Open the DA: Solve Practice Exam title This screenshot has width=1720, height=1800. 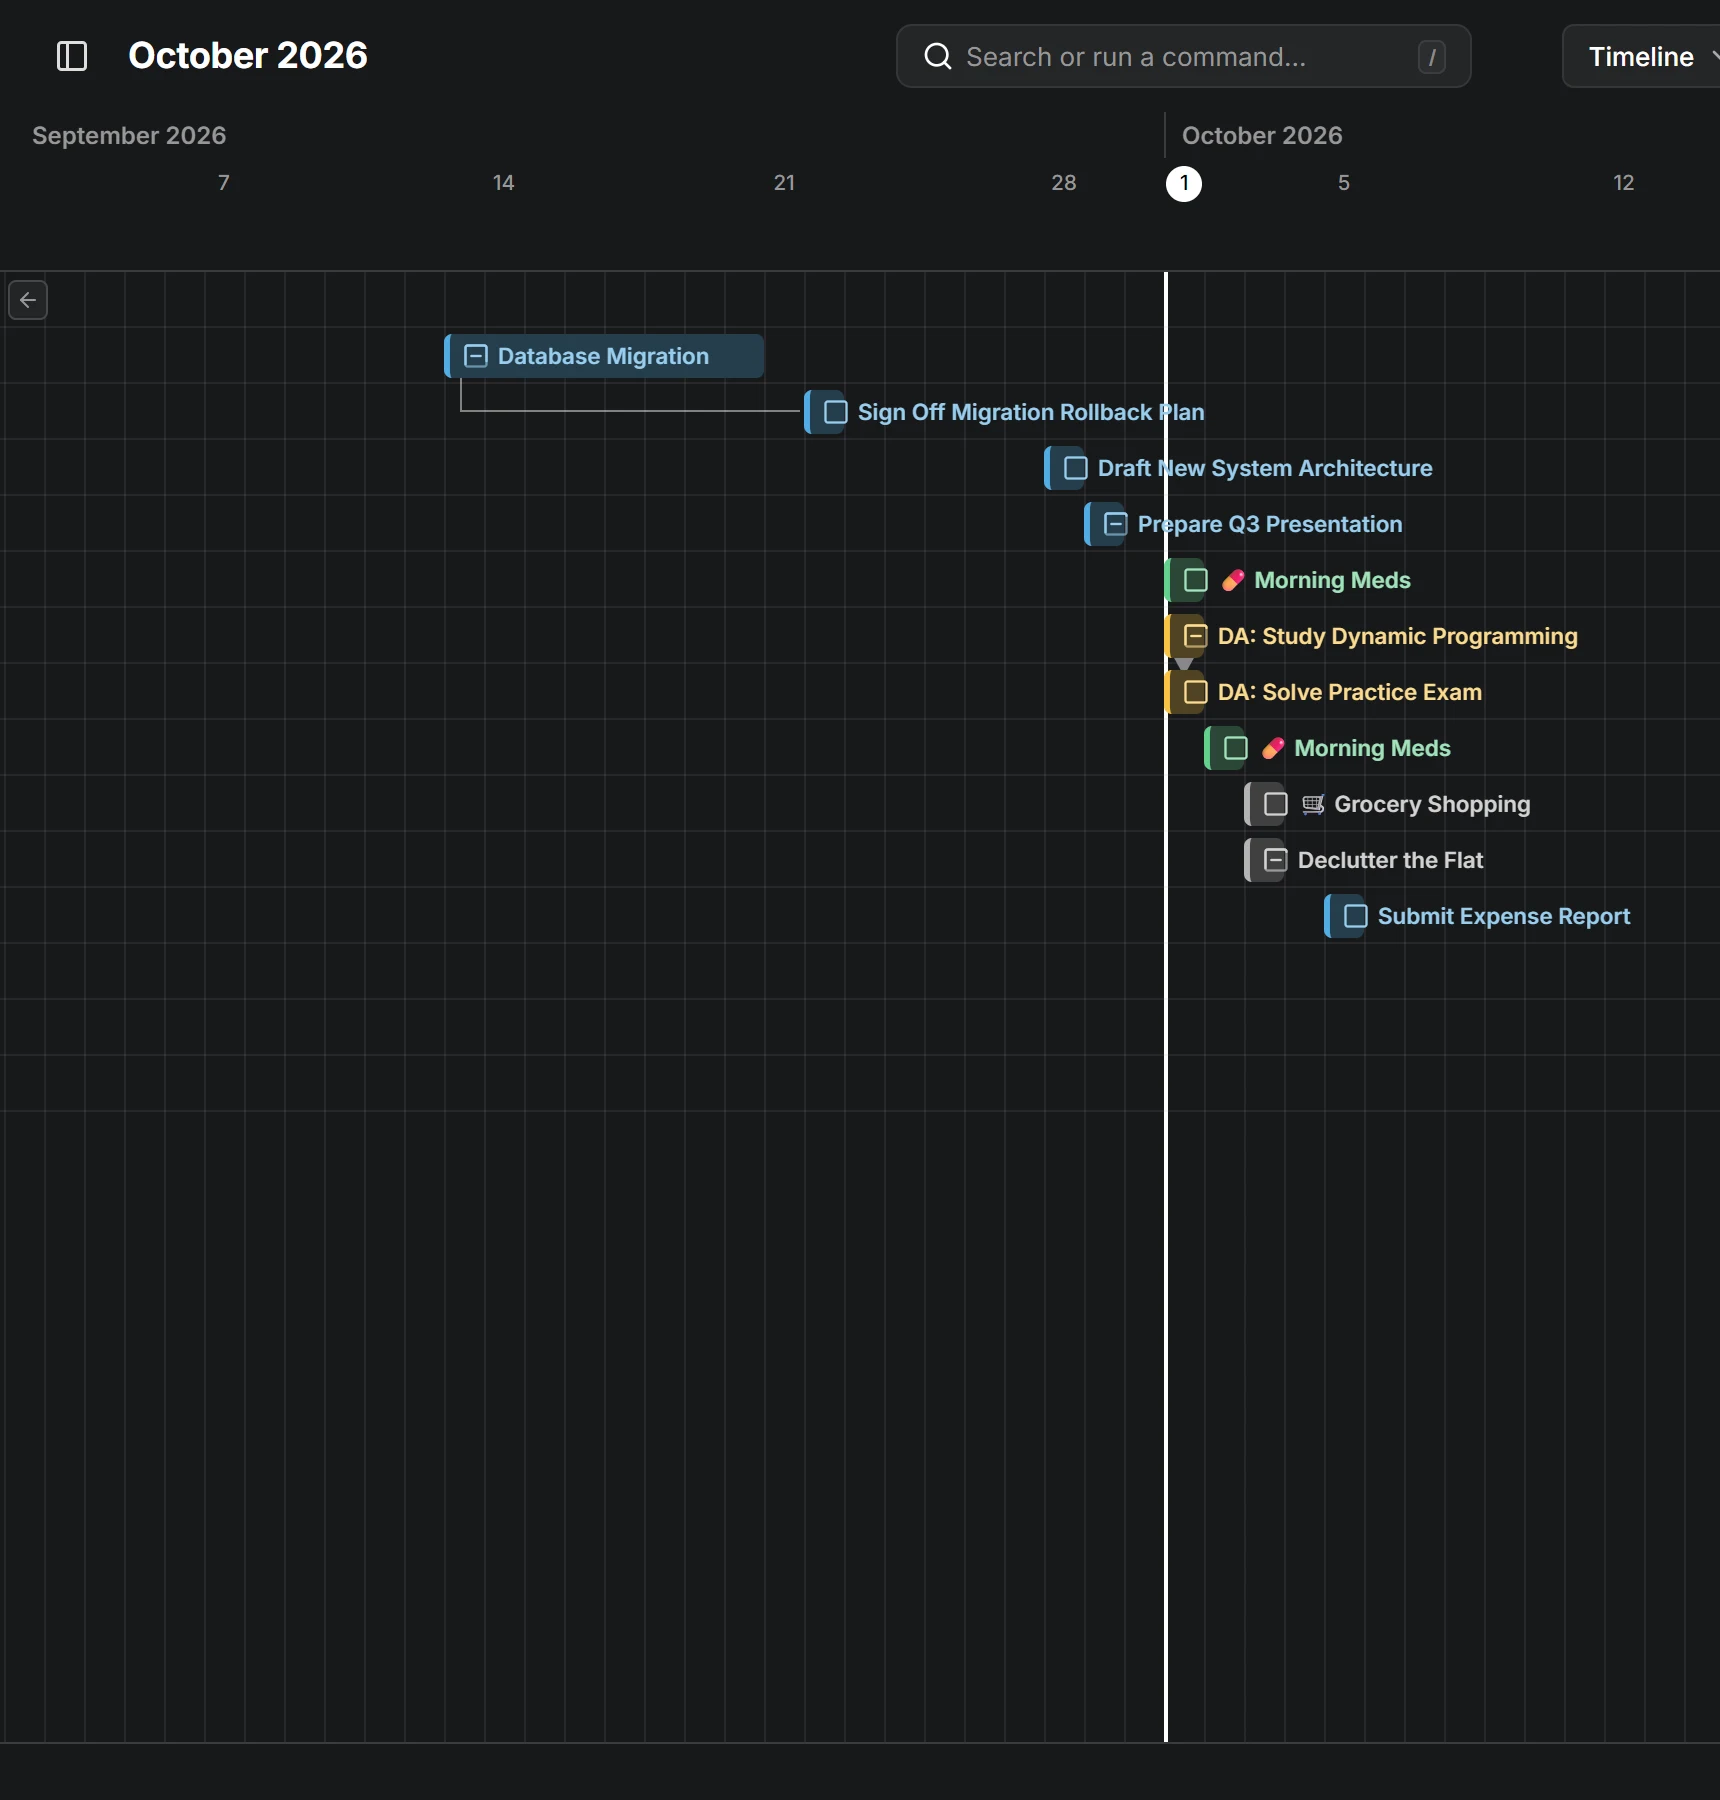[1350, 692]
